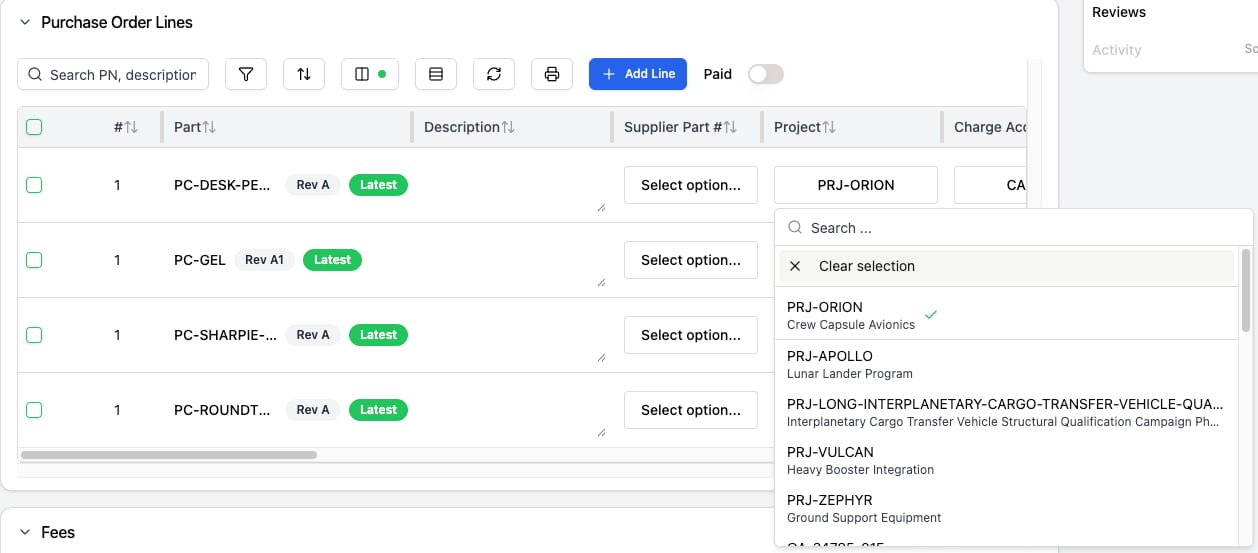Collapse the Purchase Order Lines section
The image size is (1258, 553).
click(x=25, y=22)
